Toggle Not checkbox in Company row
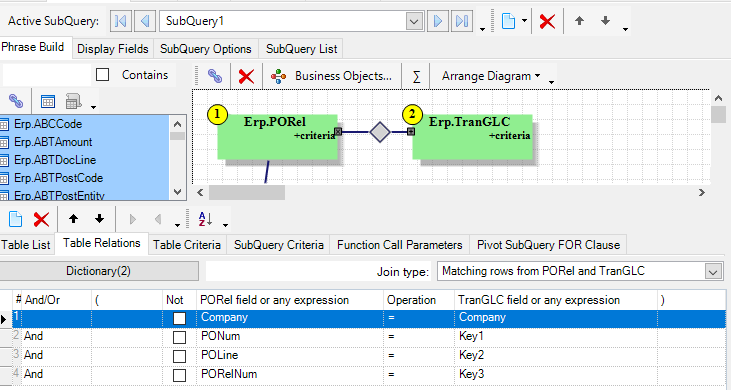Viewport: 731px width, 390px height. [x=179, y=318]
